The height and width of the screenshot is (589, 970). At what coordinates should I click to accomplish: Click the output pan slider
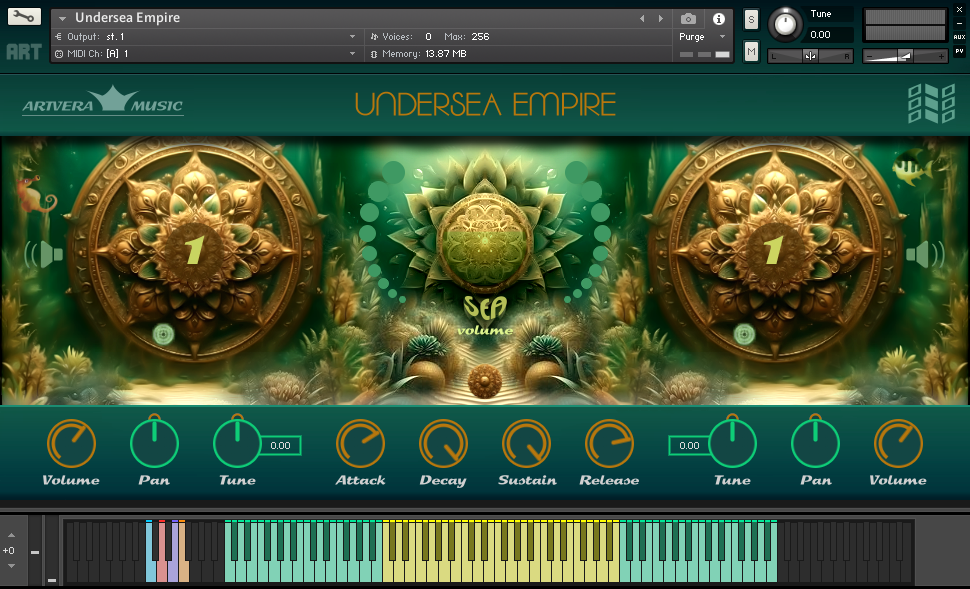(810, 56)
